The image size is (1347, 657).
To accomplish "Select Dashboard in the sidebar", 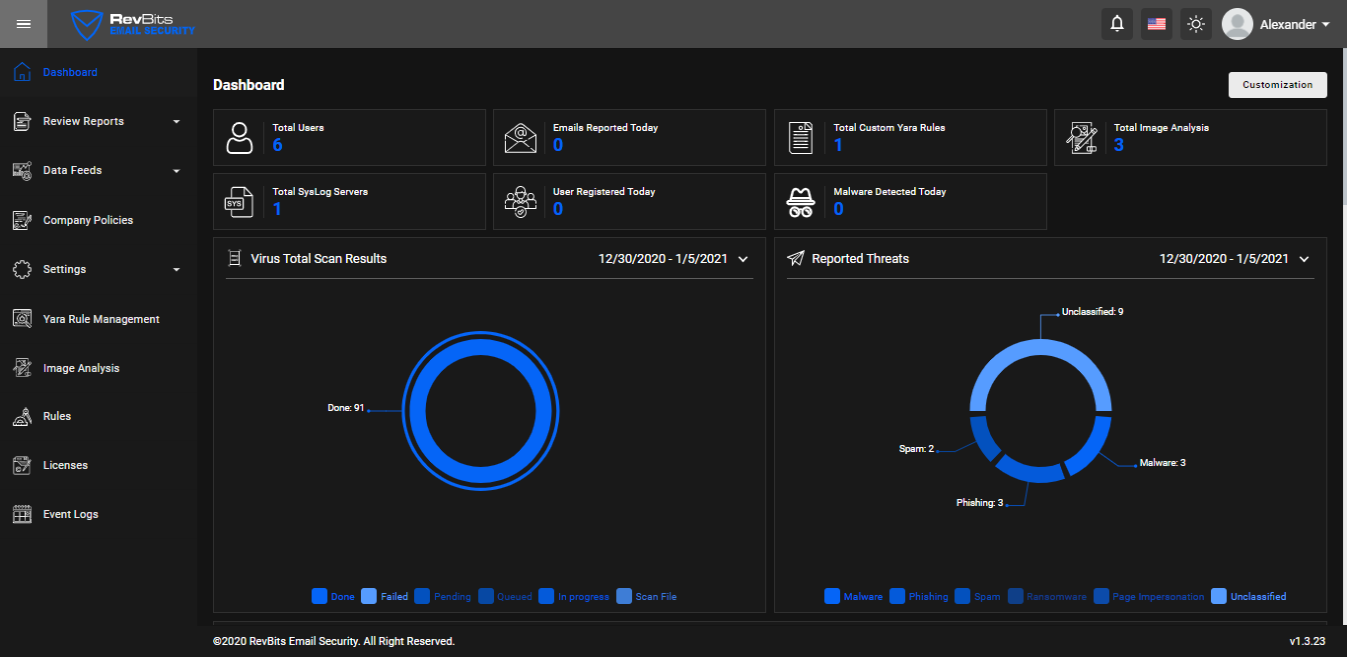I will (70, 72).
